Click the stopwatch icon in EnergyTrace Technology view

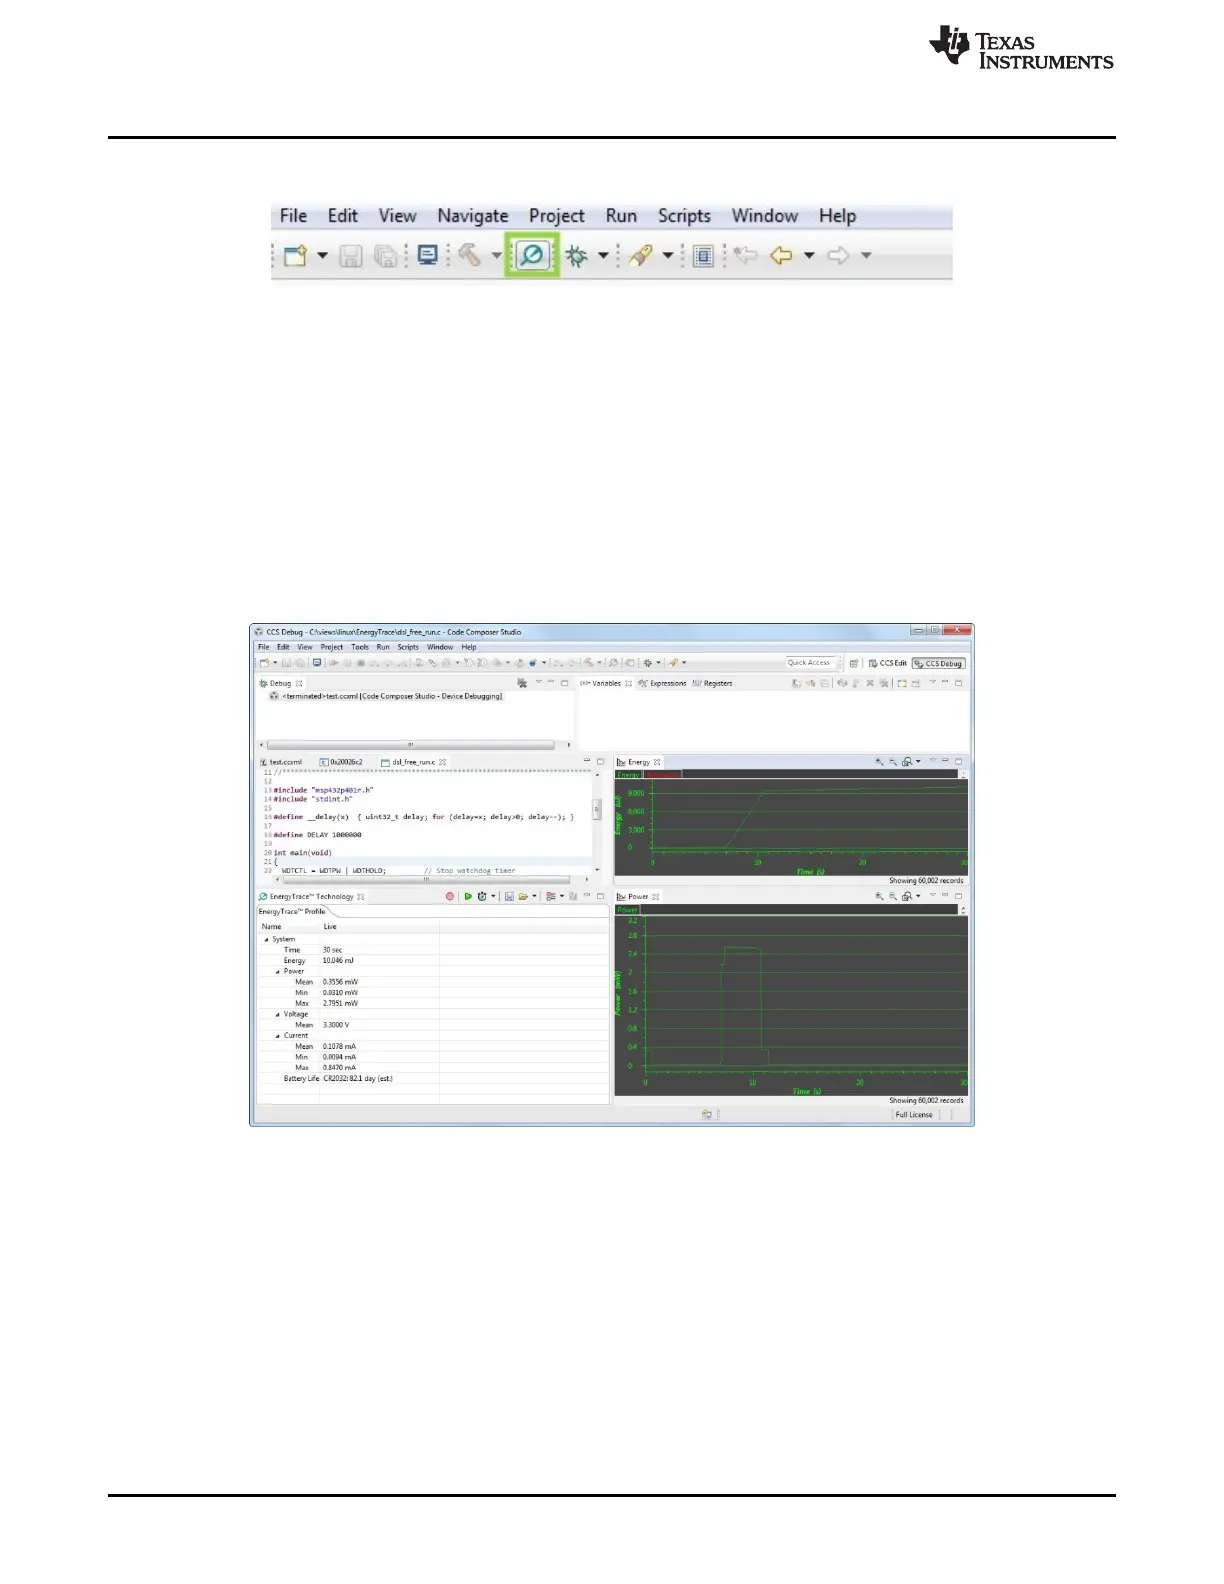482,896
